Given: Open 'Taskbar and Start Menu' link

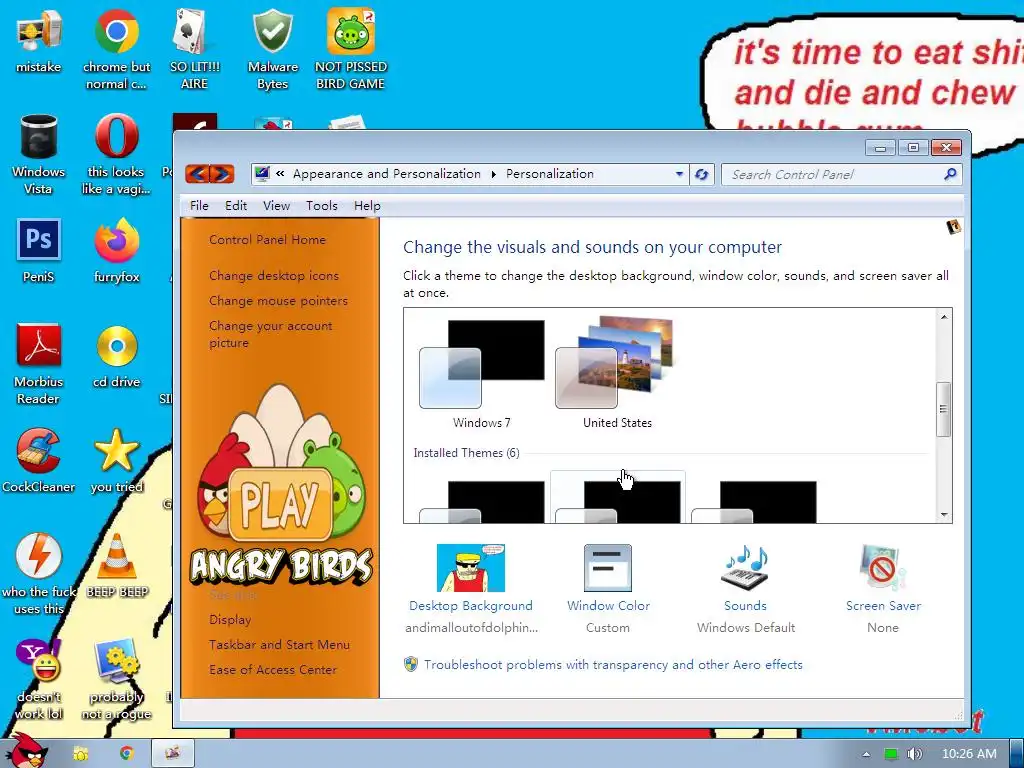Looking at the screenshot, I should click(279, 645).
